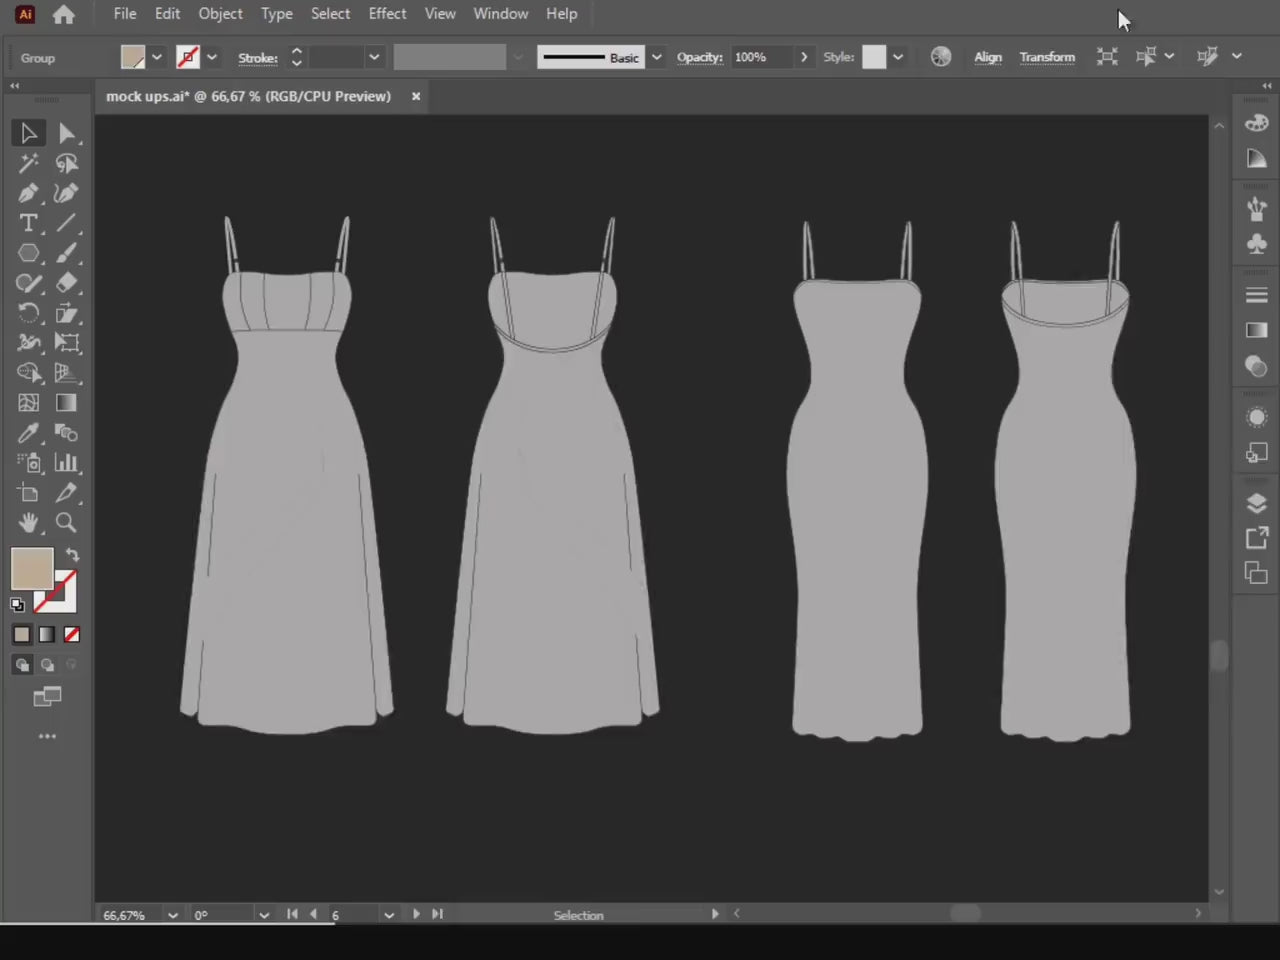The width and height of the screenshot is (1280, 960).
Task: Collapse the right panel dock with double arrows
Action: coord(1266,87)
